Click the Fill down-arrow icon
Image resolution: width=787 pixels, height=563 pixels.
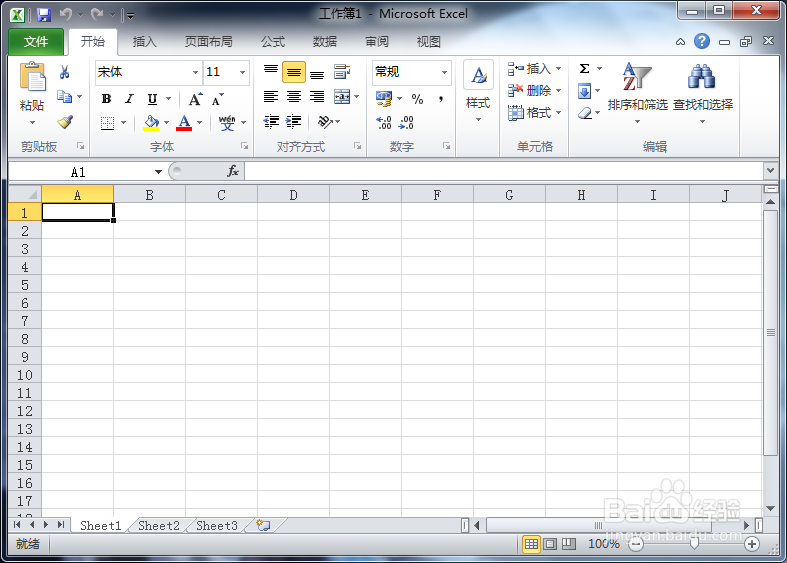click(584, 91)
